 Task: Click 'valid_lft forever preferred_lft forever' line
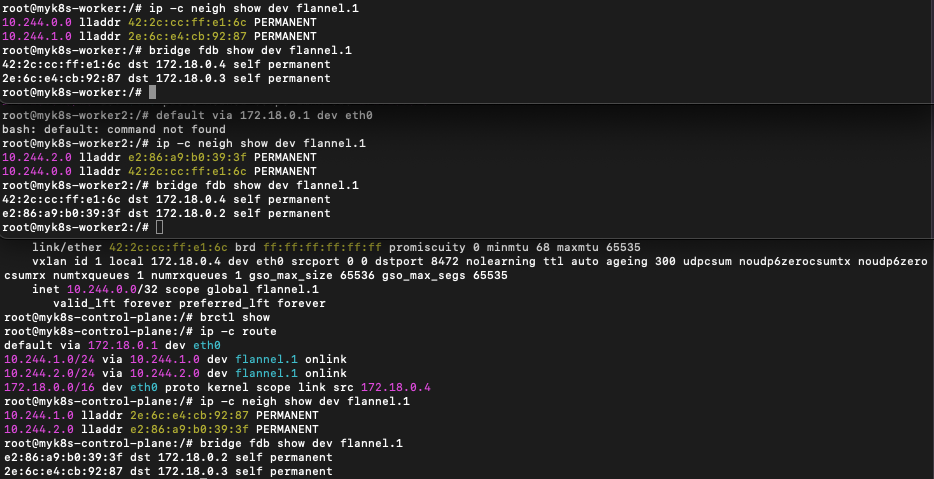pos(189,304)
